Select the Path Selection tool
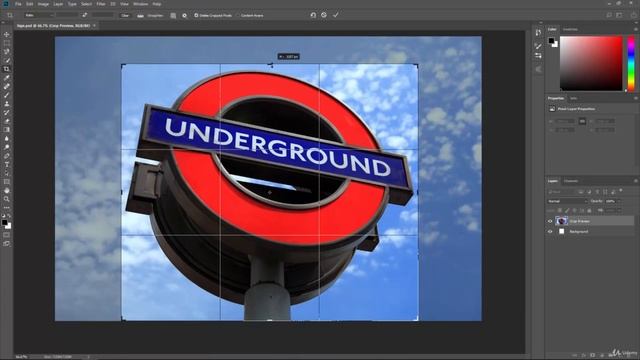The height and width of the screenshot is (360, 640). coord(7,173)
